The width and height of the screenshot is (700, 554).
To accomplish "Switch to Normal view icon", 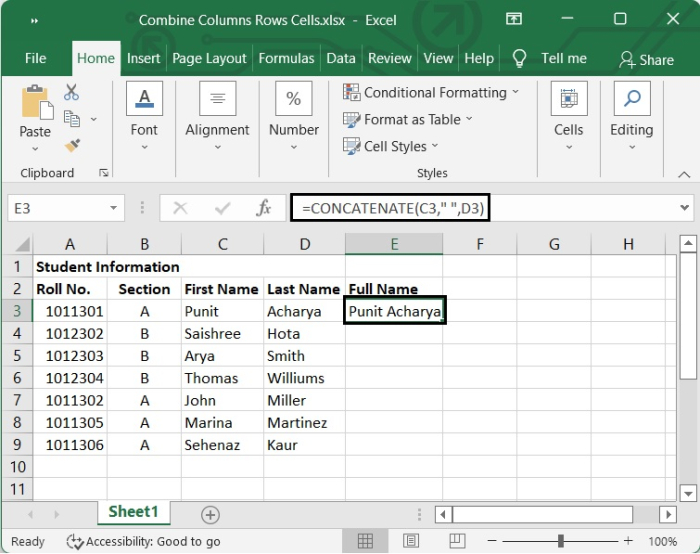I will (x=365, y=541).
